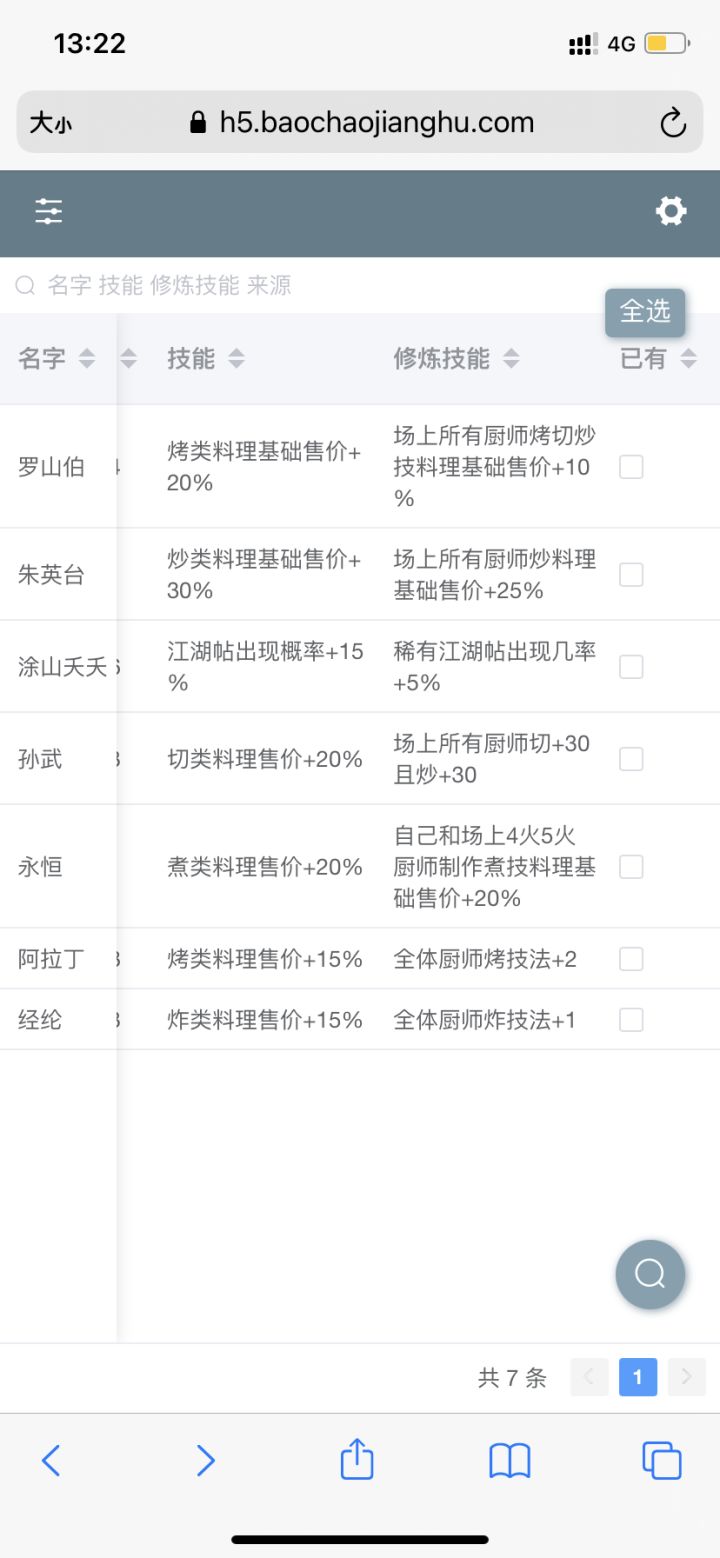Reload the page in Safari

click(673, 123)
